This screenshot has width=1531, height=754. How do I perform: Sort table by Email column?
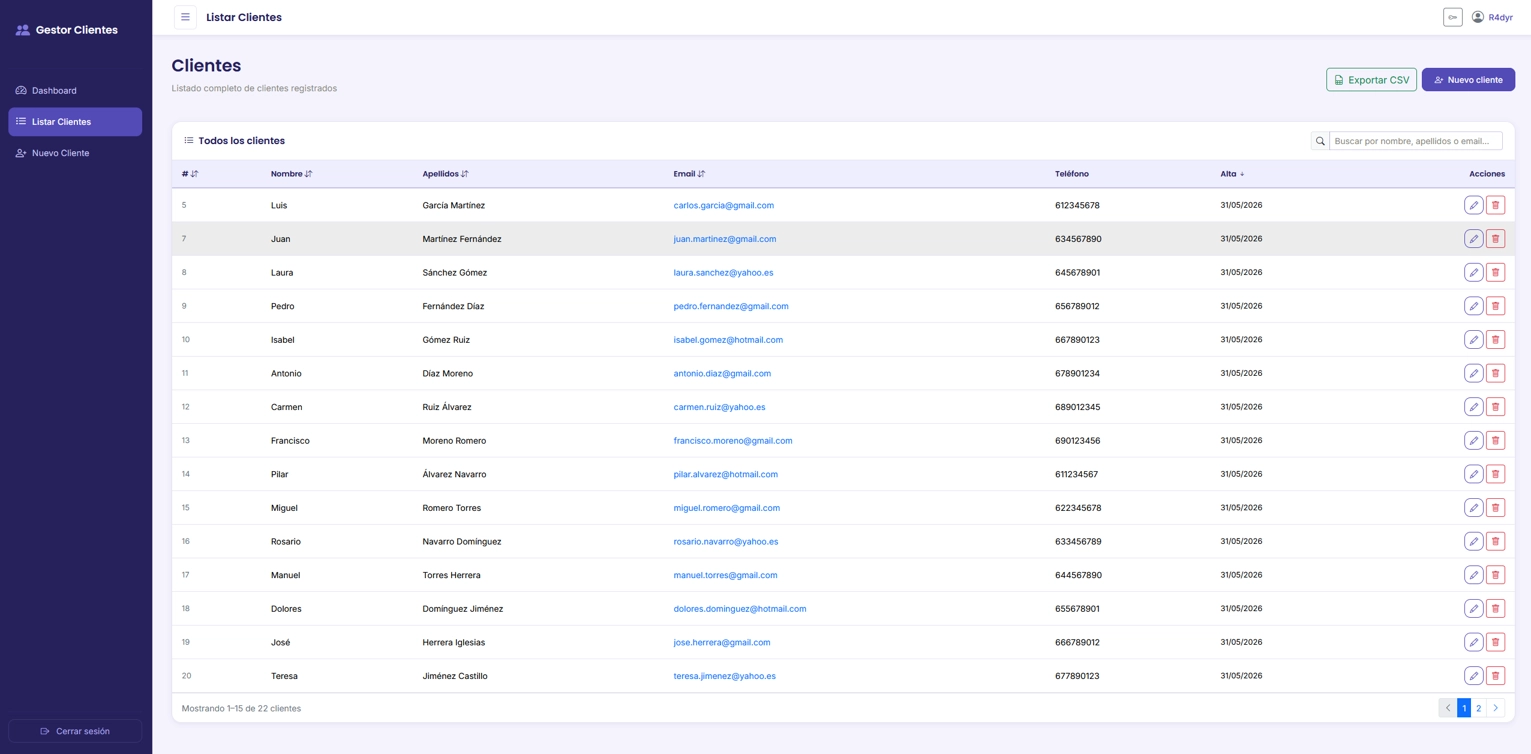(689, 174)
